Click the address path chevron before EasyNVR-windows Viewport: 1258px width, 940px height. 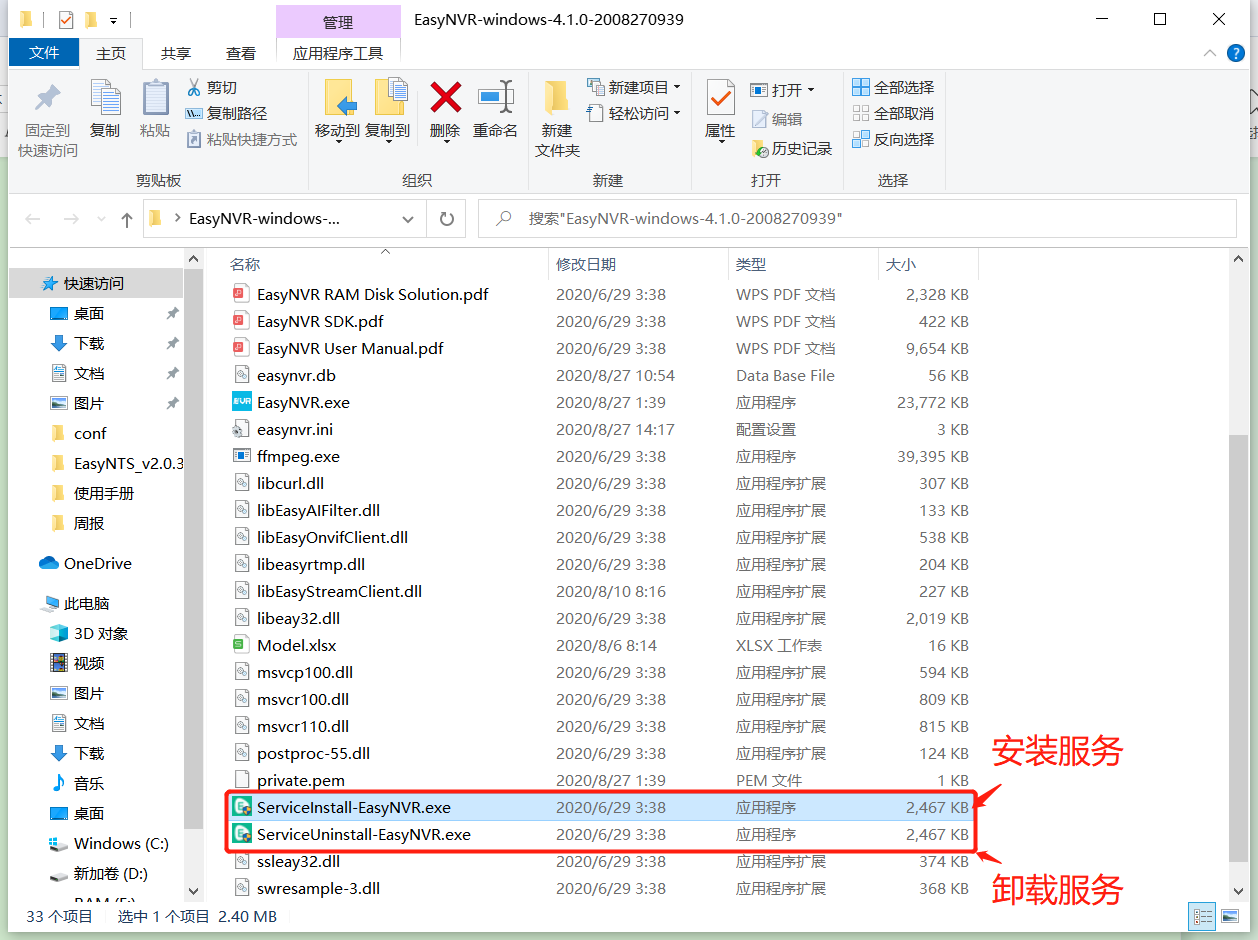pos(177,219)
